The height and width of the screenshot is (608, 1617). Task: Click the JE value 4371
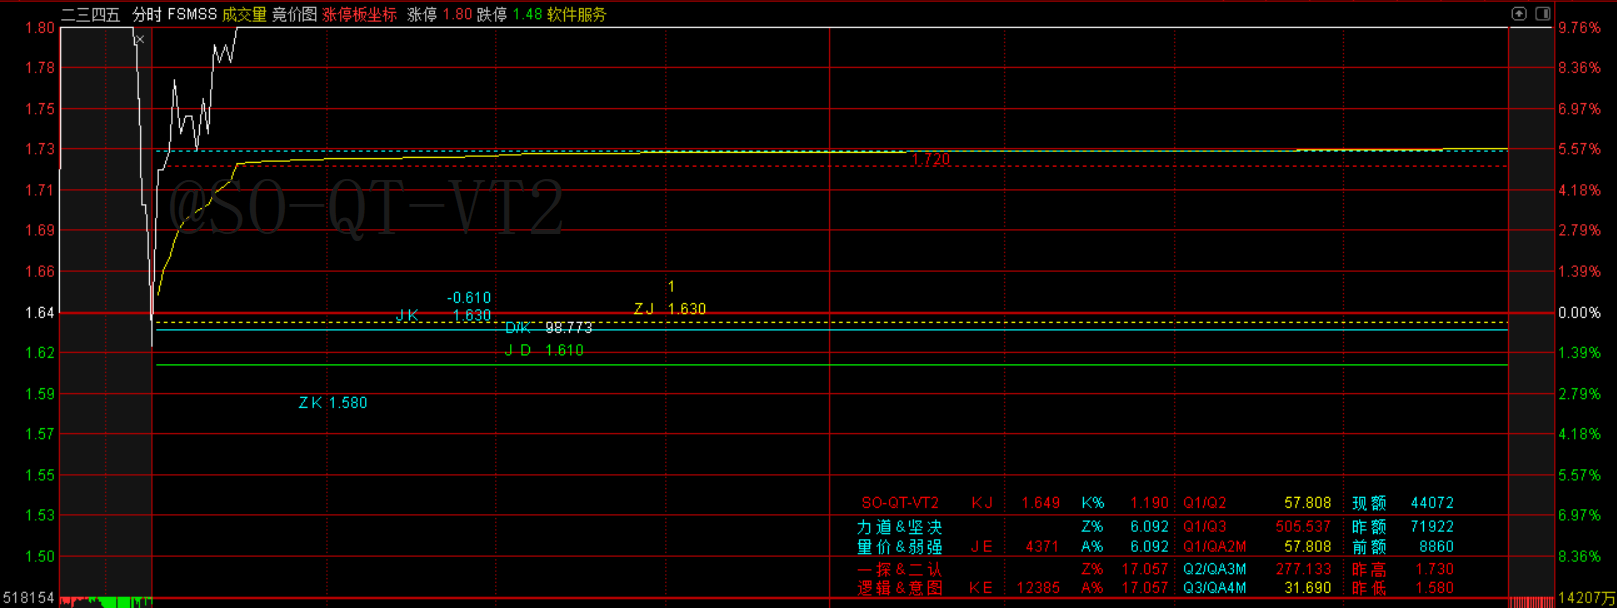tap(1042, 547)
